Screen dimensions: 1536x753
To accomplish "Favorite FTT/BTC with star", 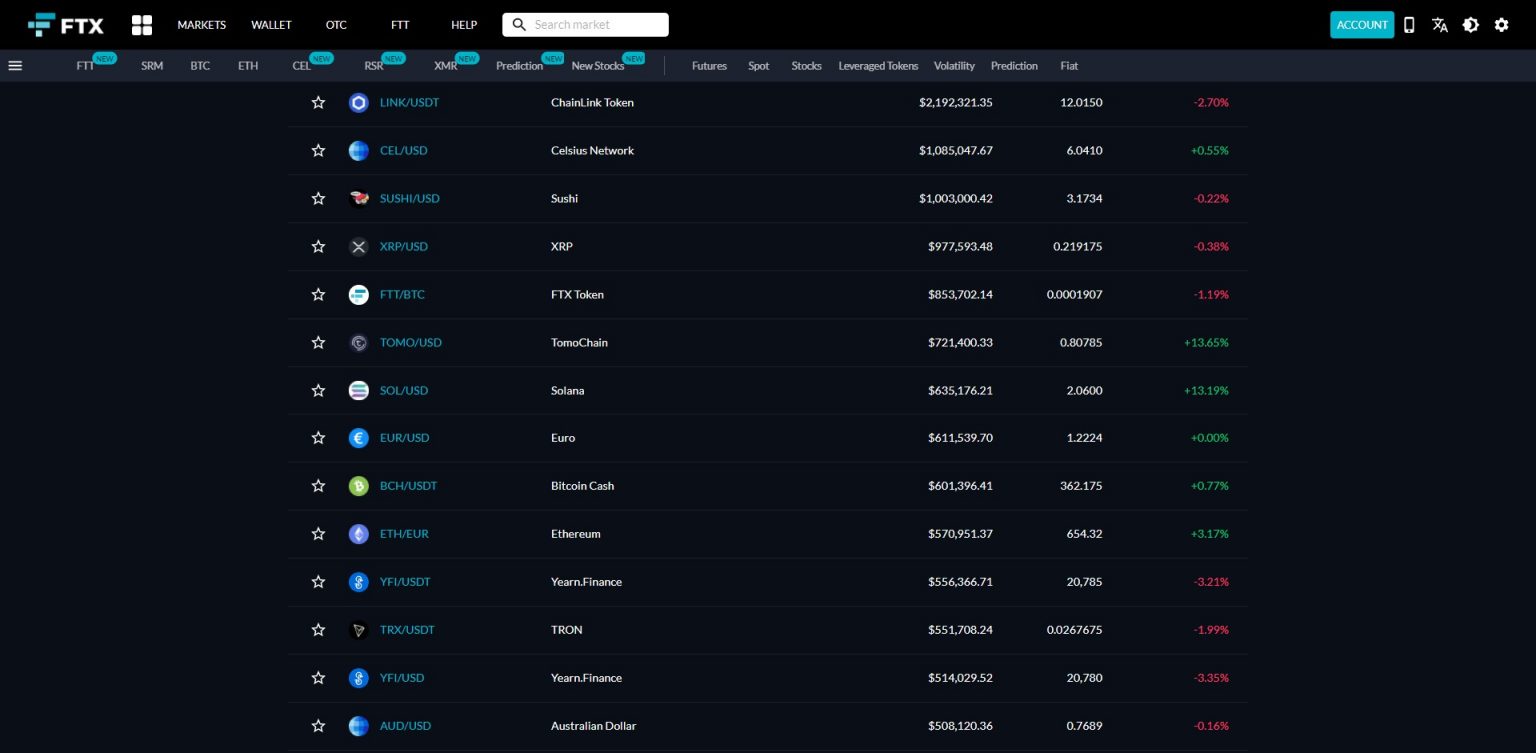I will (x=318, y=295).
